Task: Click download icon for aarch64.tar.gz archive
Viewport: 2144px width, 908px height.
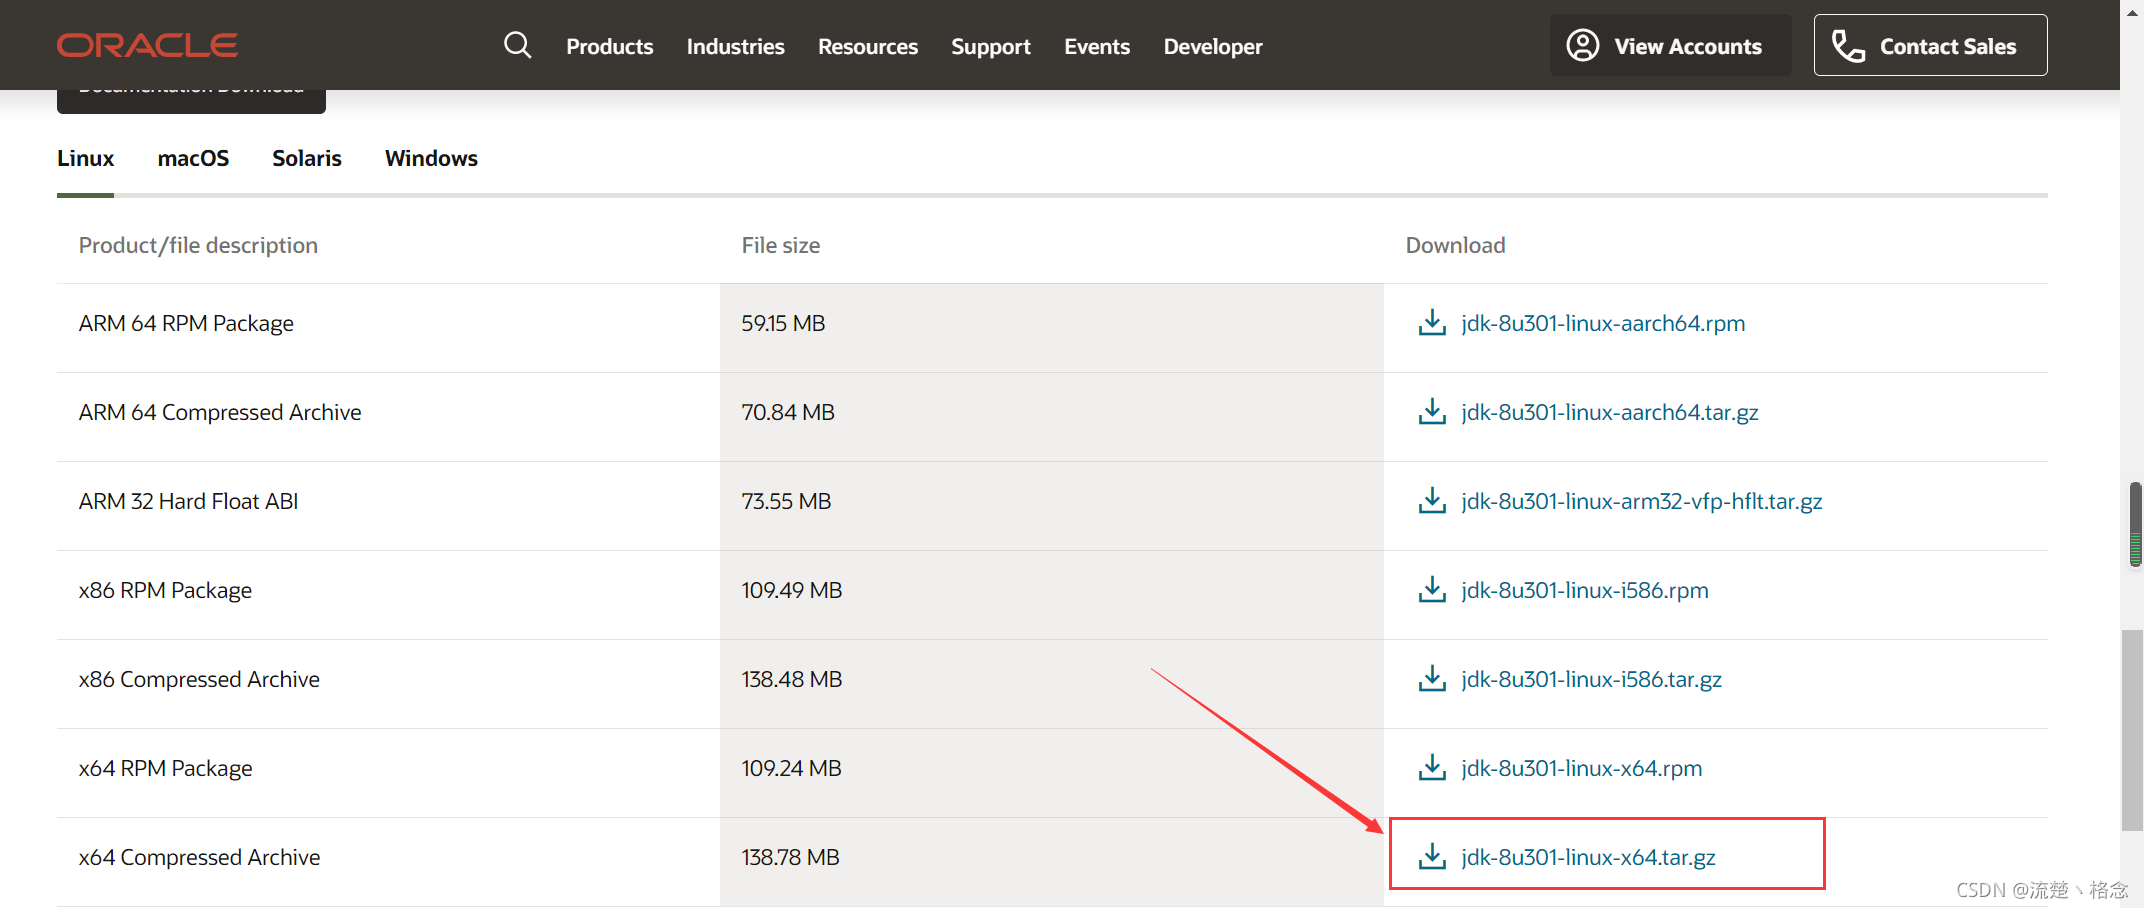Action: coord(1432,412)
